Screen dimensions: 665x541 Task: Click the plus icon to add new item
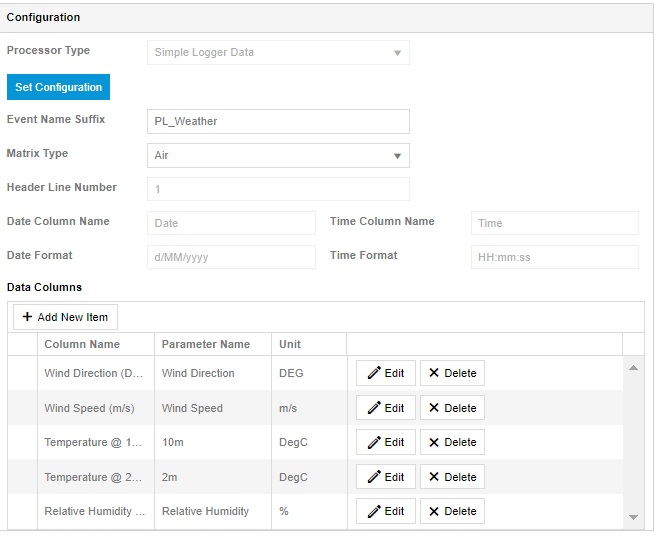click(x=27, y=317)
